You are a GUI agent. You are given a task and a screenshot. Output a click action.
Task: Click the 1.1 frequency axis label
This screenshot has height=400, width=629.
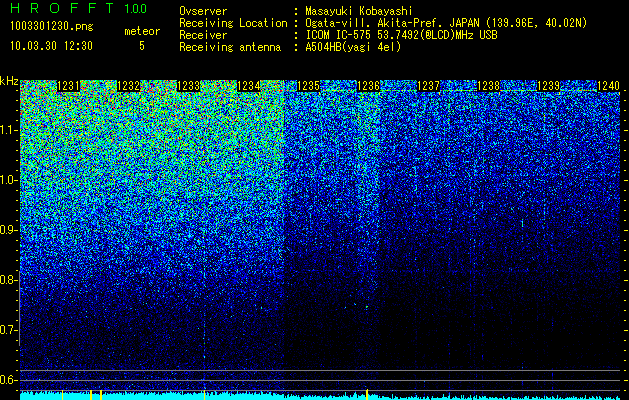click(x=8, y=130)
